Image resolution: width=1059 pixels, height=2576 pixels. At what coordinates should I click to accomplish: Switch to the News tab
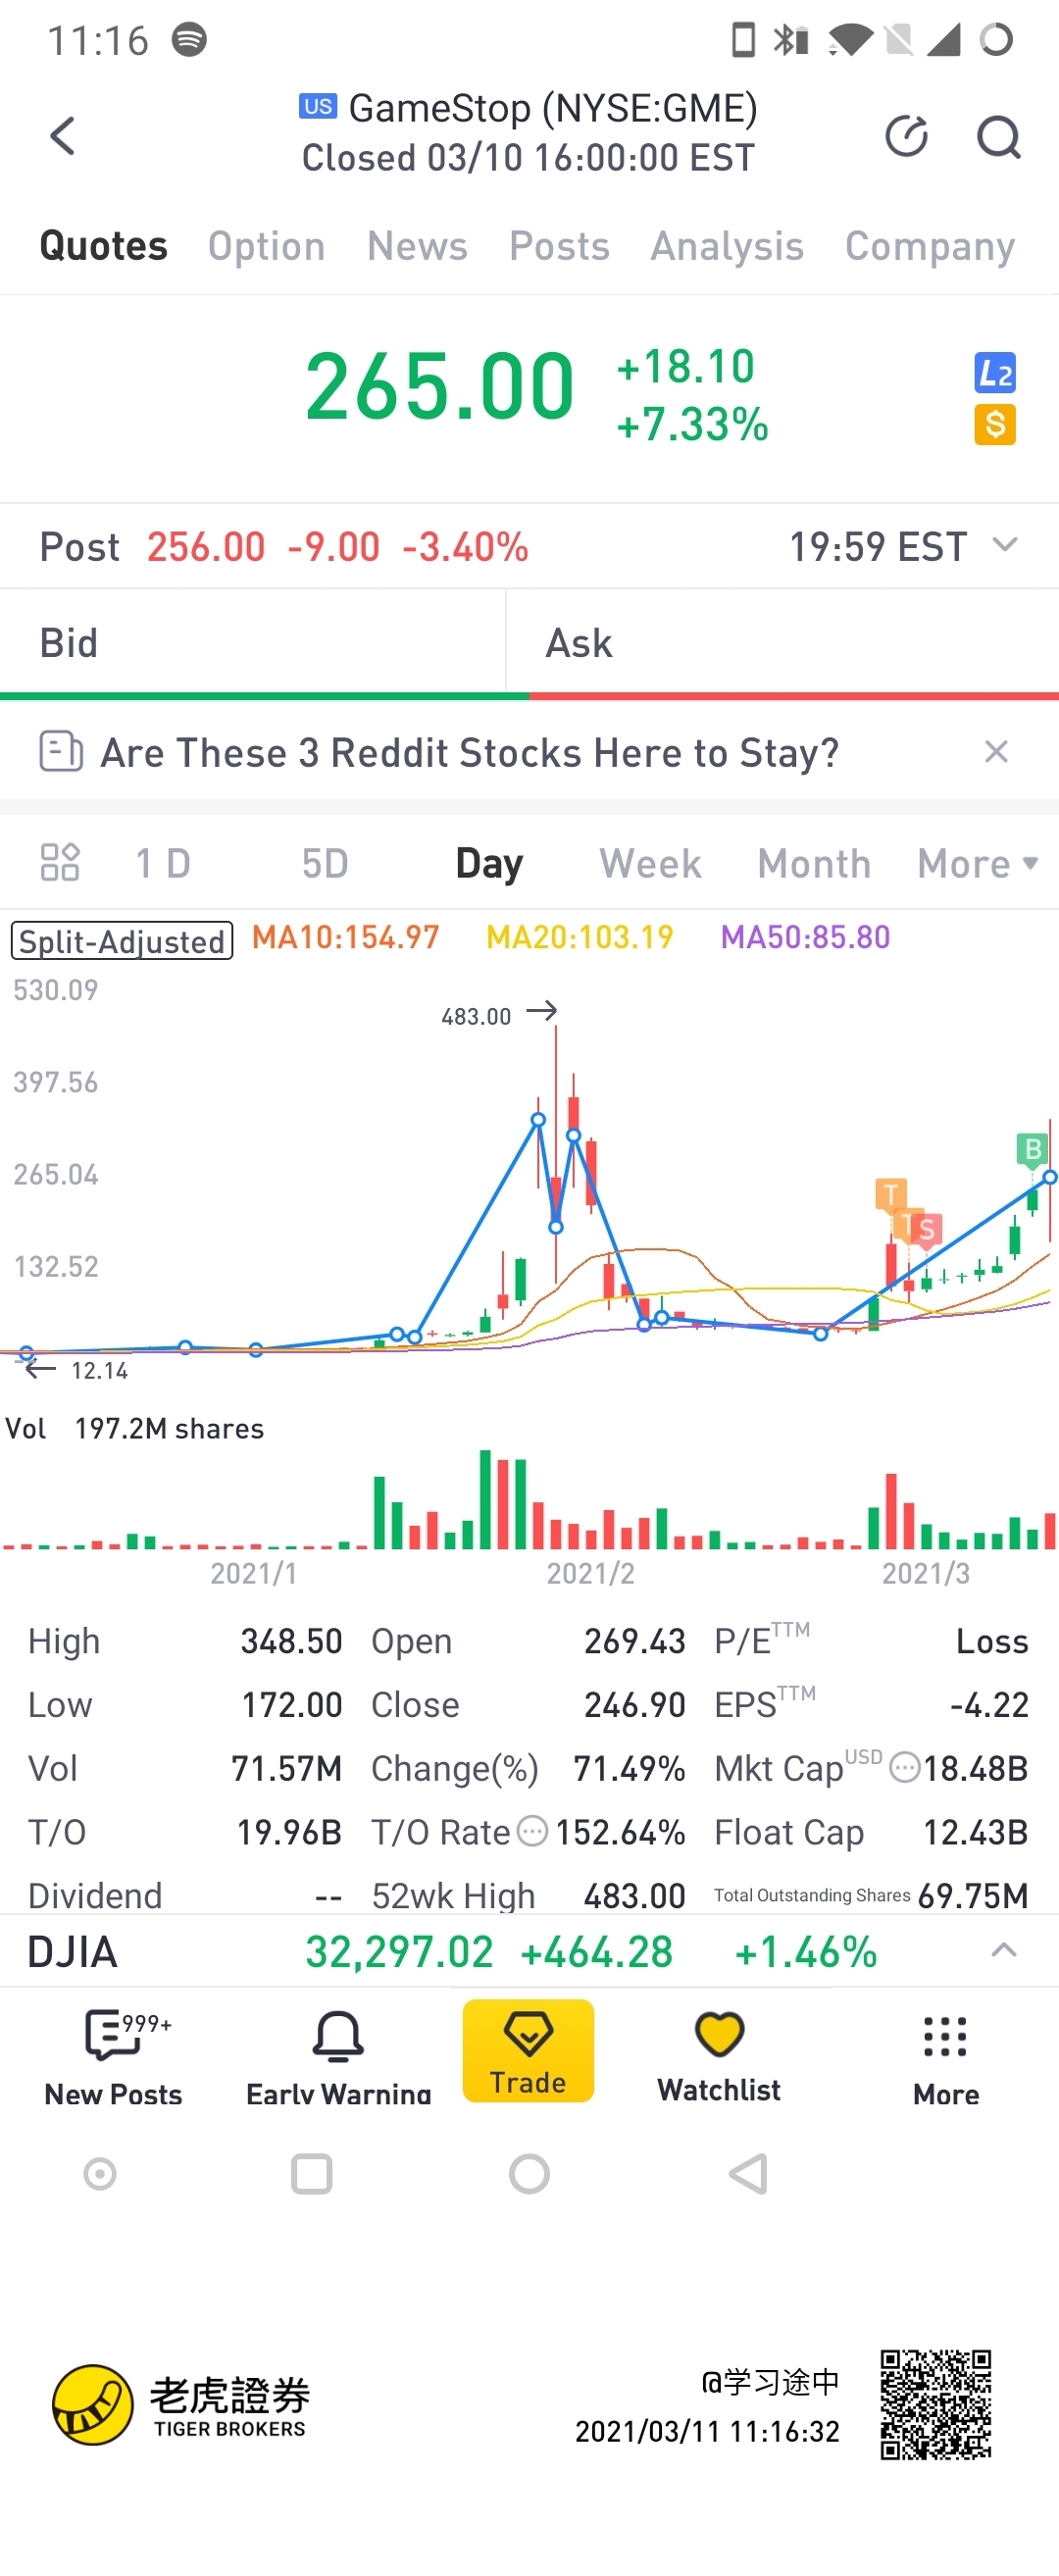pyautogui.click(x=417, y=246)
